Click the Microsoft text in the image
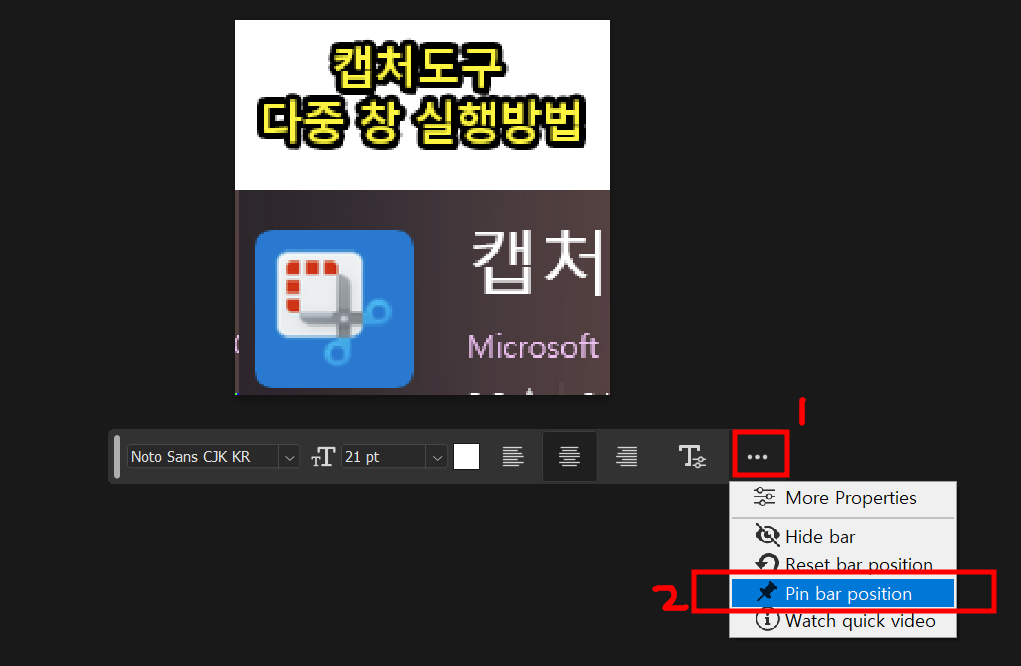The width and height of the screenshot is (1021, 666). click(x=533, y=347)
